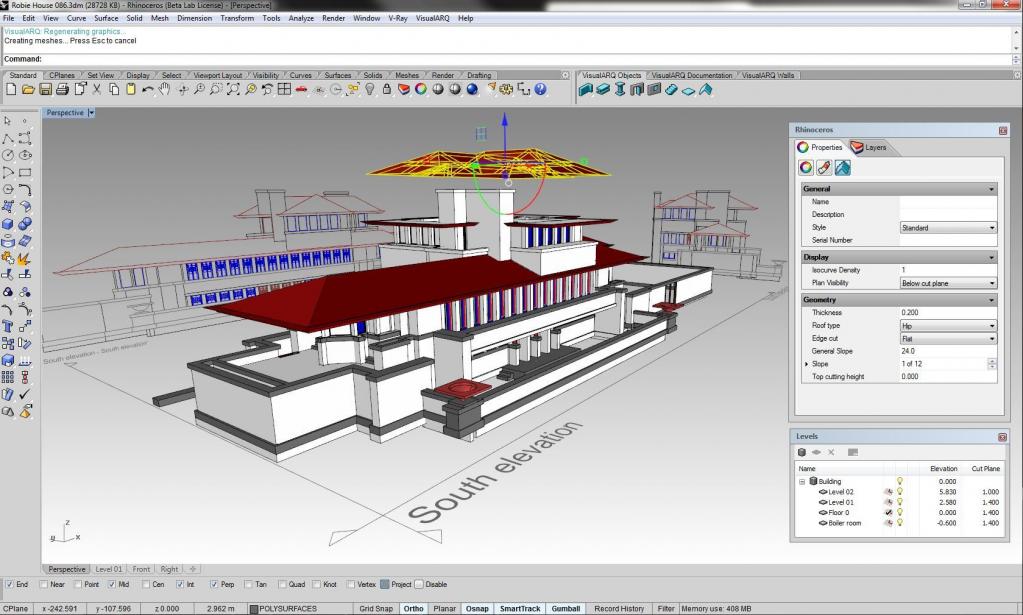Image resolution: width=1023 pixels, height=615 pixels.
Task: Open the Style dropdown showing Standard
Action: point(948,228)
